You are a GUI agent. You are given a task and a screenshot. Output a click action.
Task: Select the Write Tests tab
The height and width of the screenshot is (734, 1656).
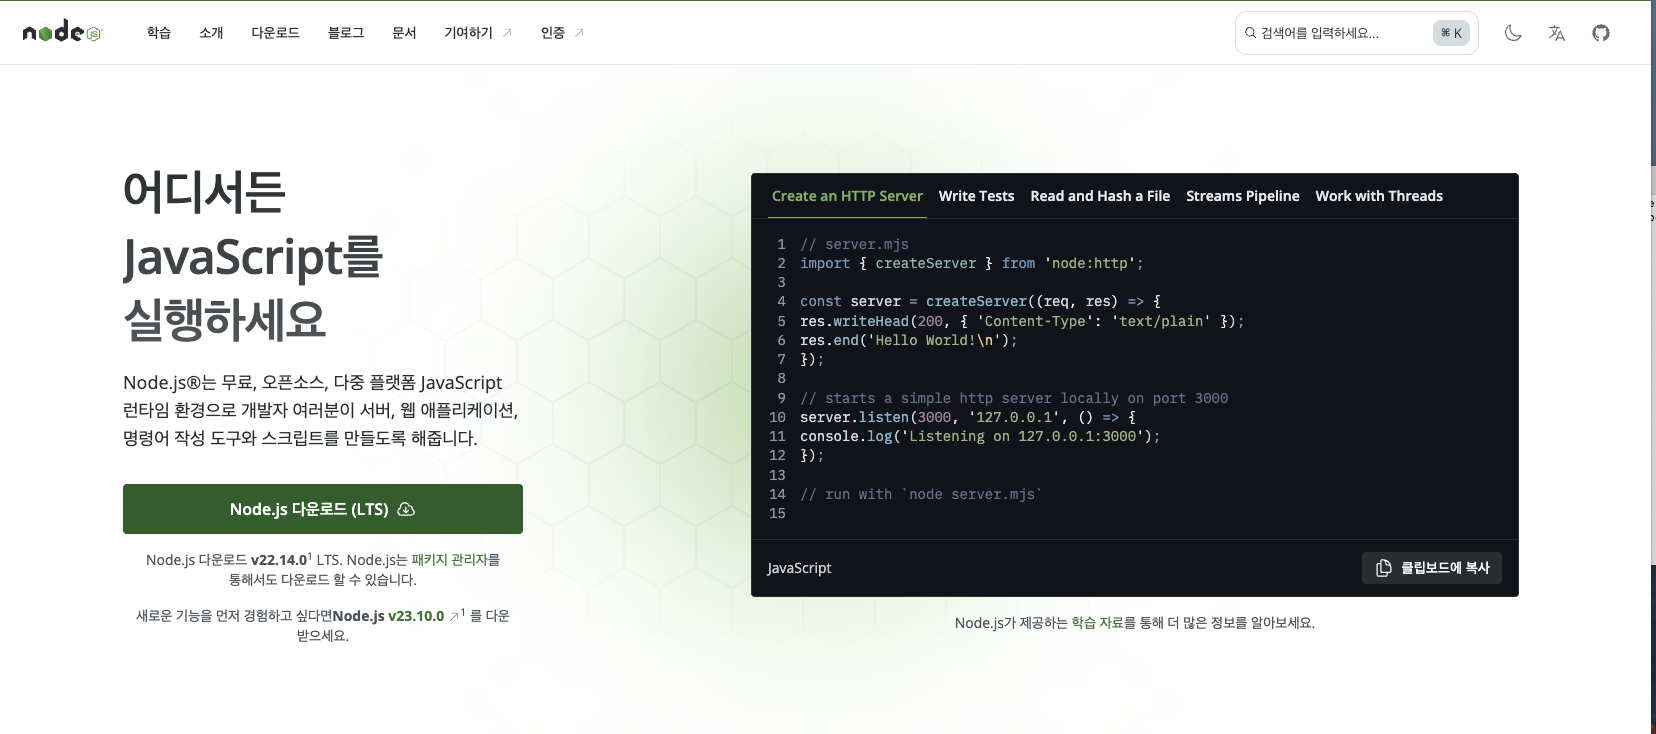(976, 196)
